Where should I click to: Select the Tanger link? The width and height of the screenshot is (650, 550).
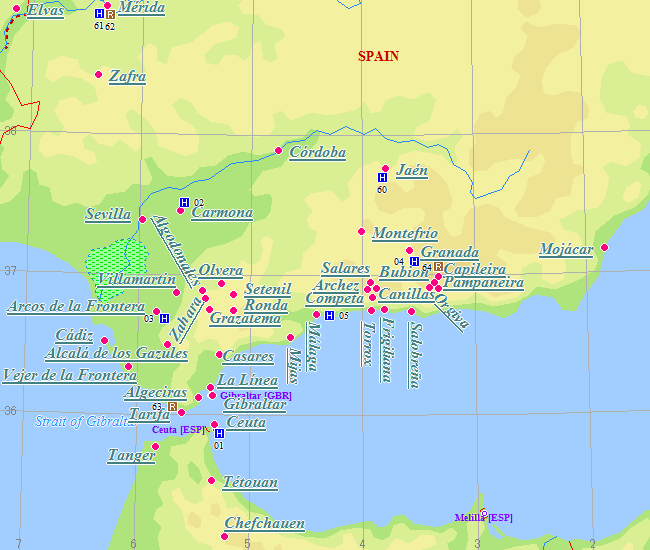coord(132,456)
